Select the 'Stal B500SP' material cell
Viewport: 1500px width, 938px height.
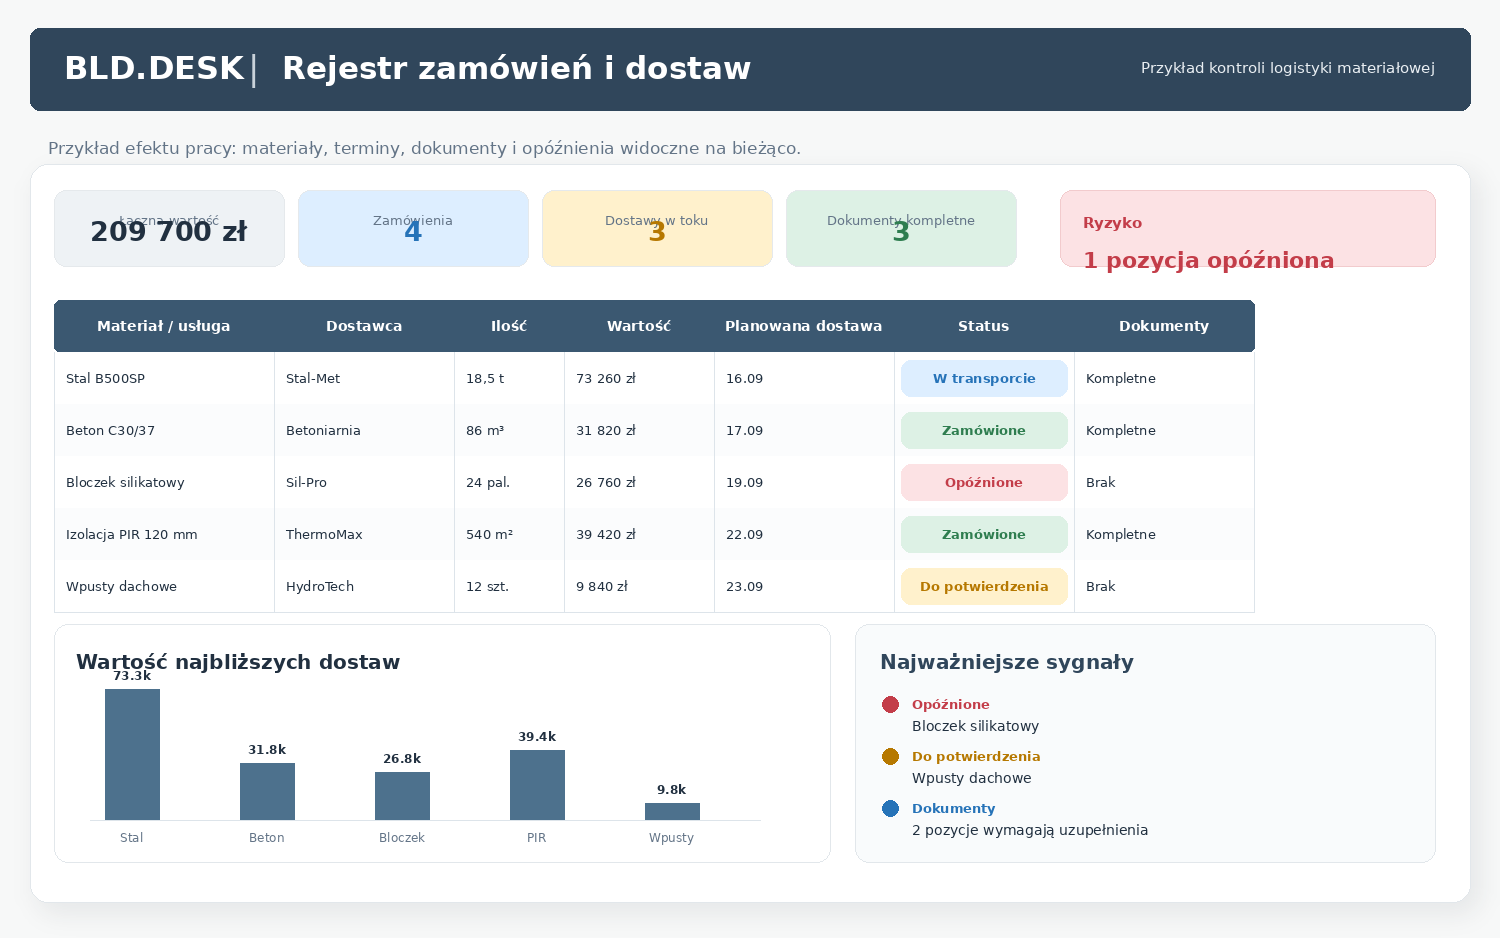click(164, 379)
